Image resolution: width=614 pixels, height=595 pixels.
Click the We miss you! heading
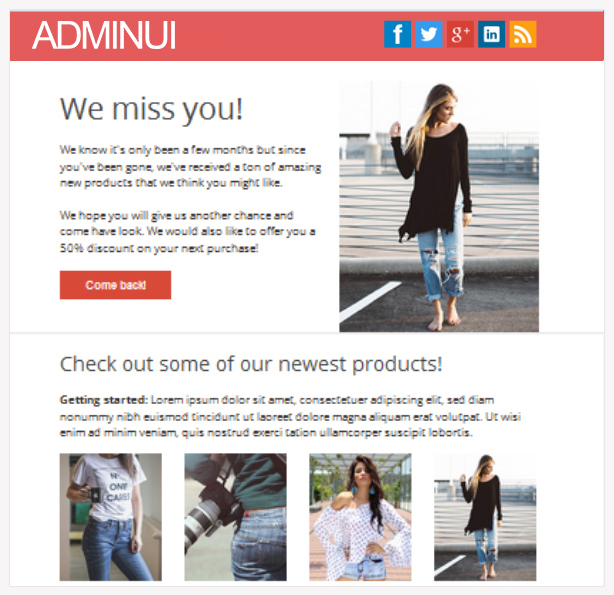(x=152, y=110)
